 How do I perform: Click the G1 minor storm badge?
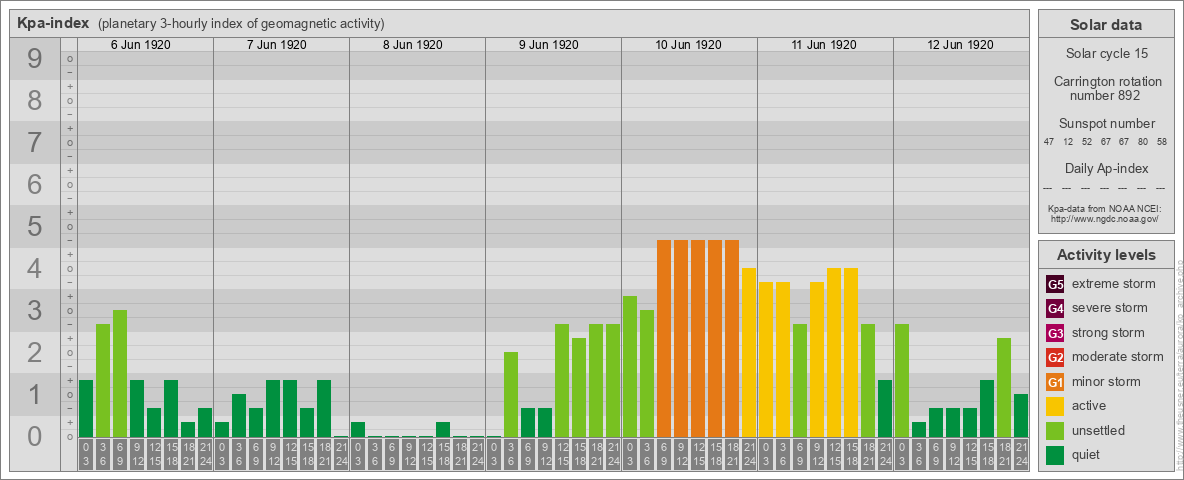tap(1055, 382)
